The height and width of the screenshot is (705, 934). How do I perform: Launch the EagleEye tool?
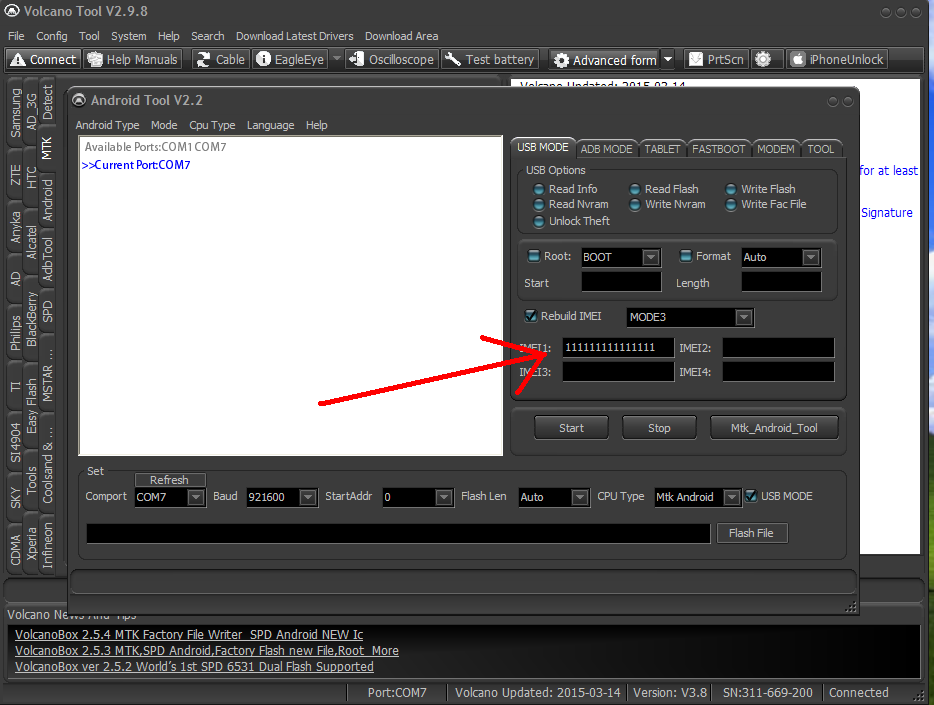point(290,60)
